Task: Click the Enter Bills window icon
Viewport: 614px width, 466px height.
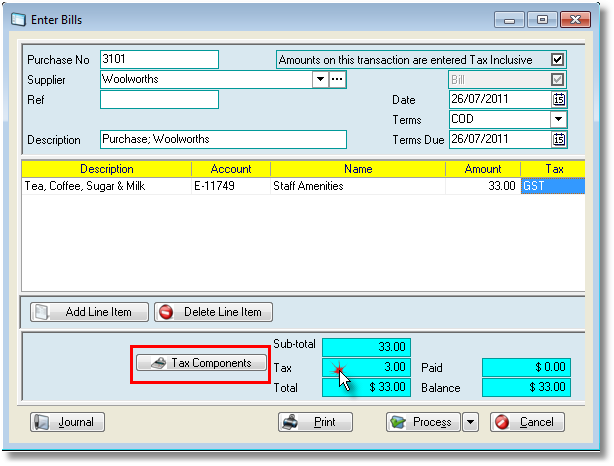Action: click(18, 20)
